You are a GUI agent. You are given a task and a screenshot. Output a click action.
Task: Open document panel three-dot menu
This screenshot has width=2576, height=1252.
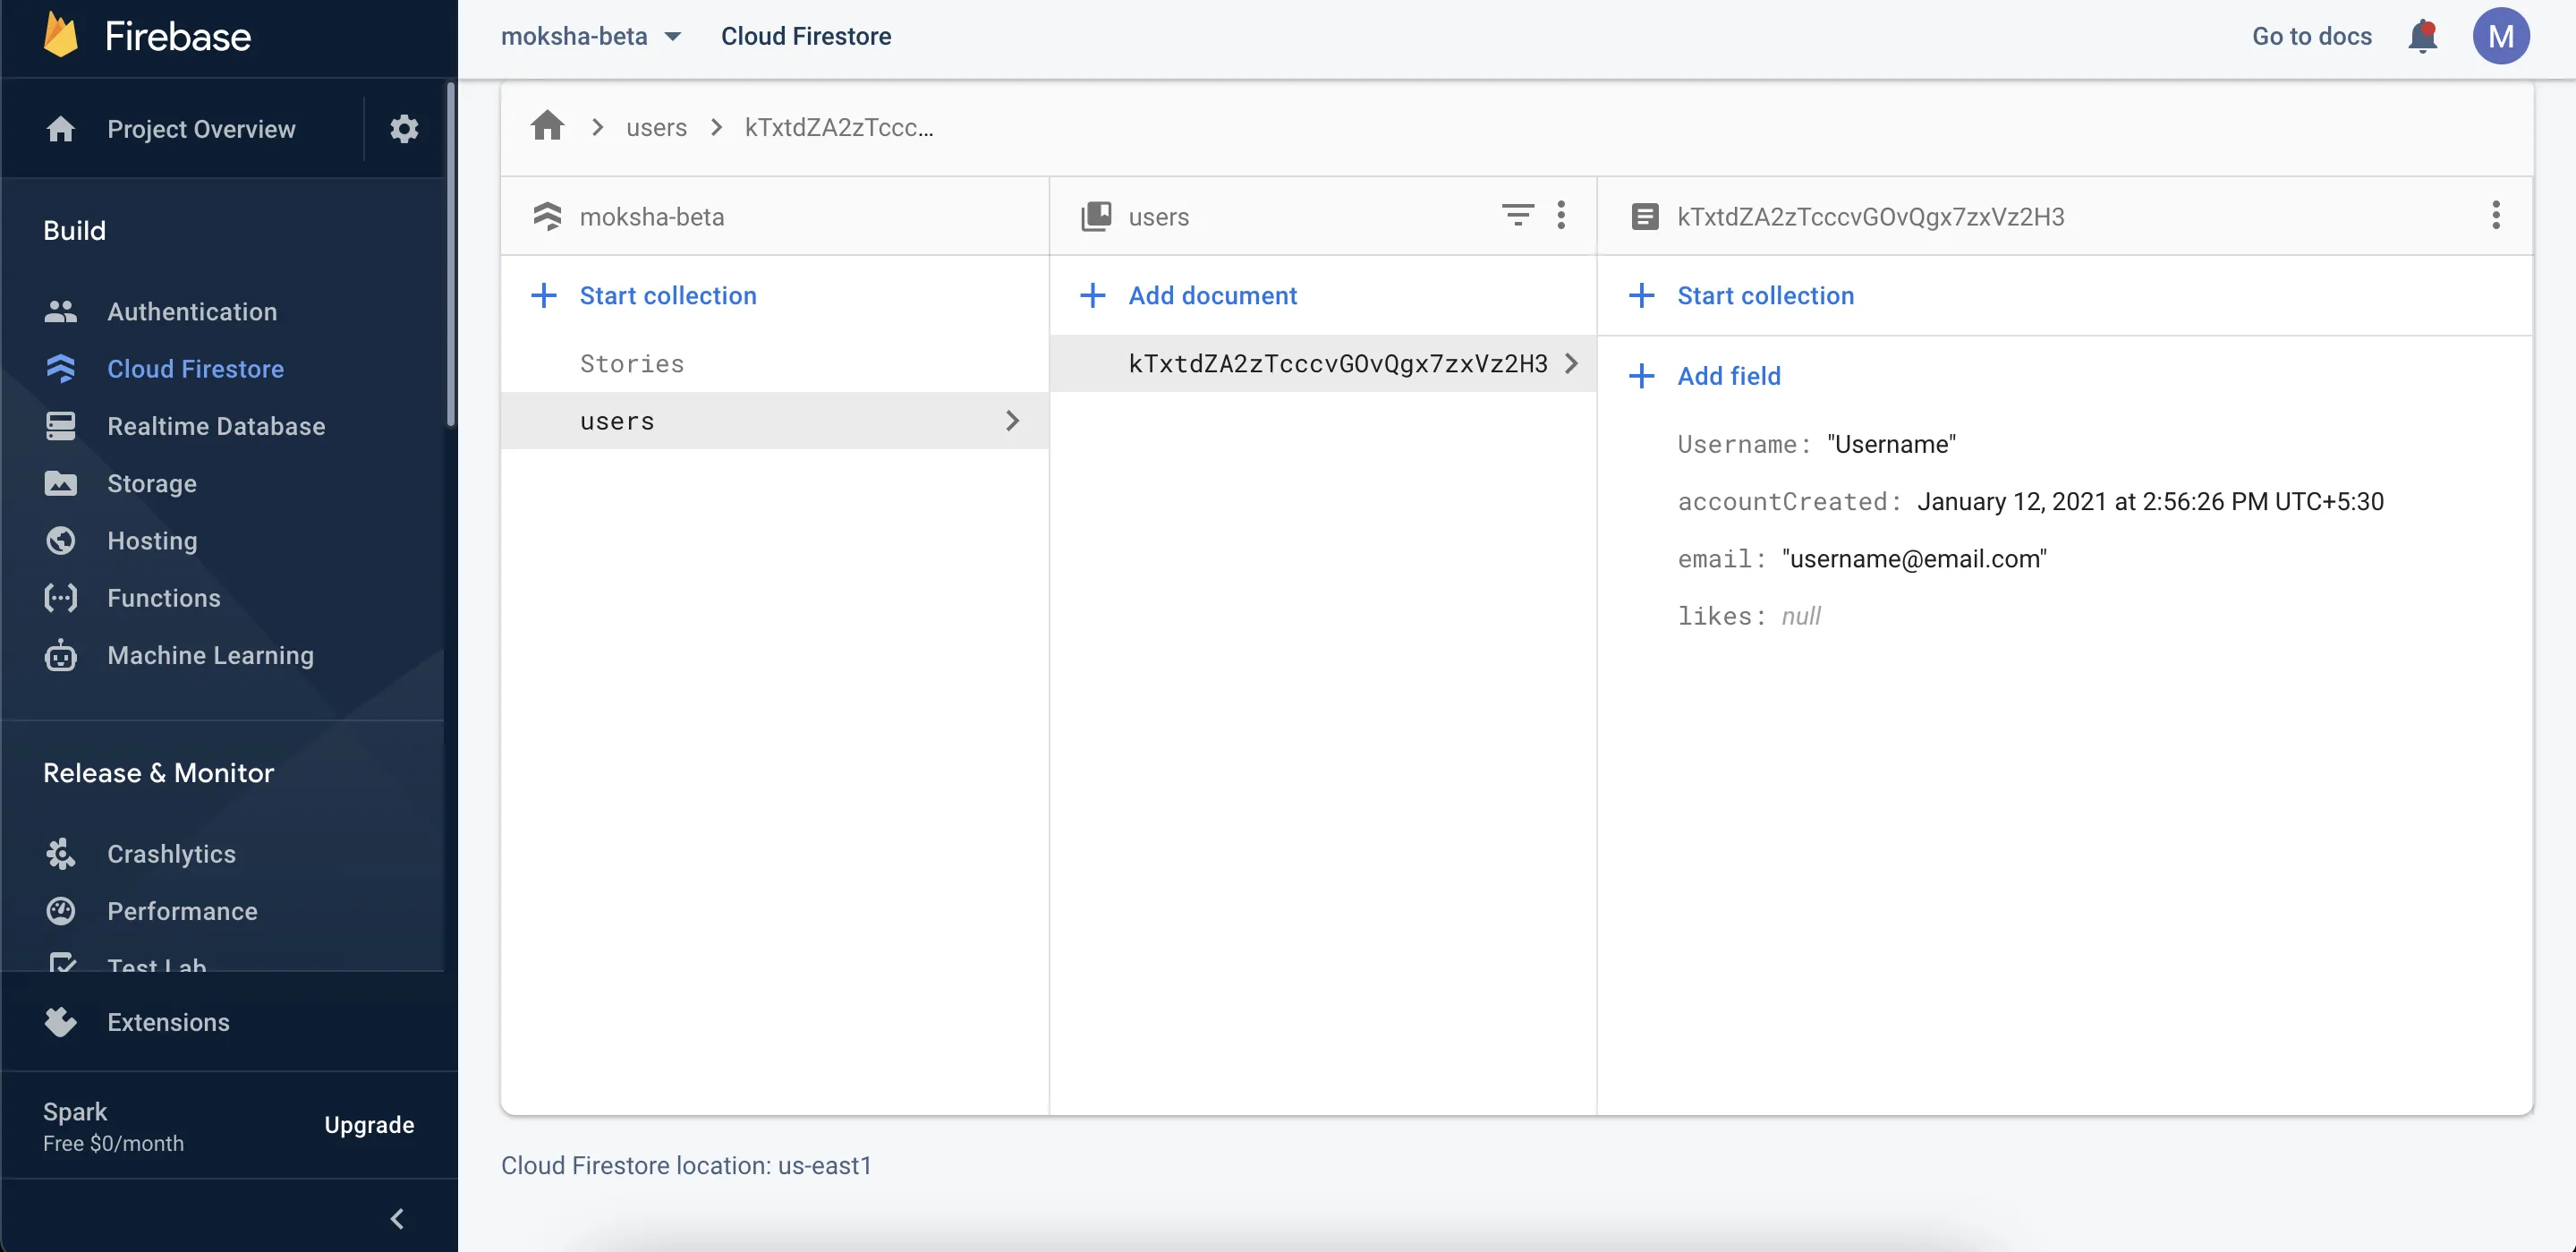pos(2495,215)
